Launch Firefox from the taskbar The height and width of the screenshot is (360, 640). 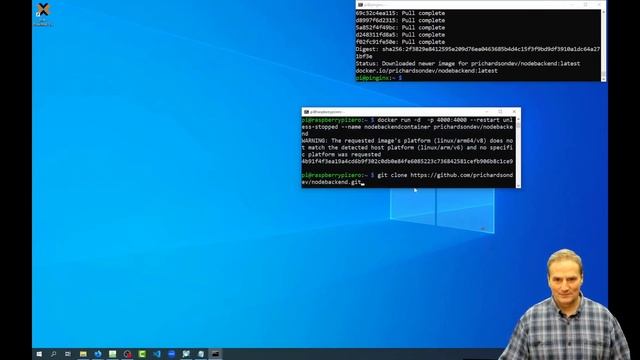pos(98,354)
